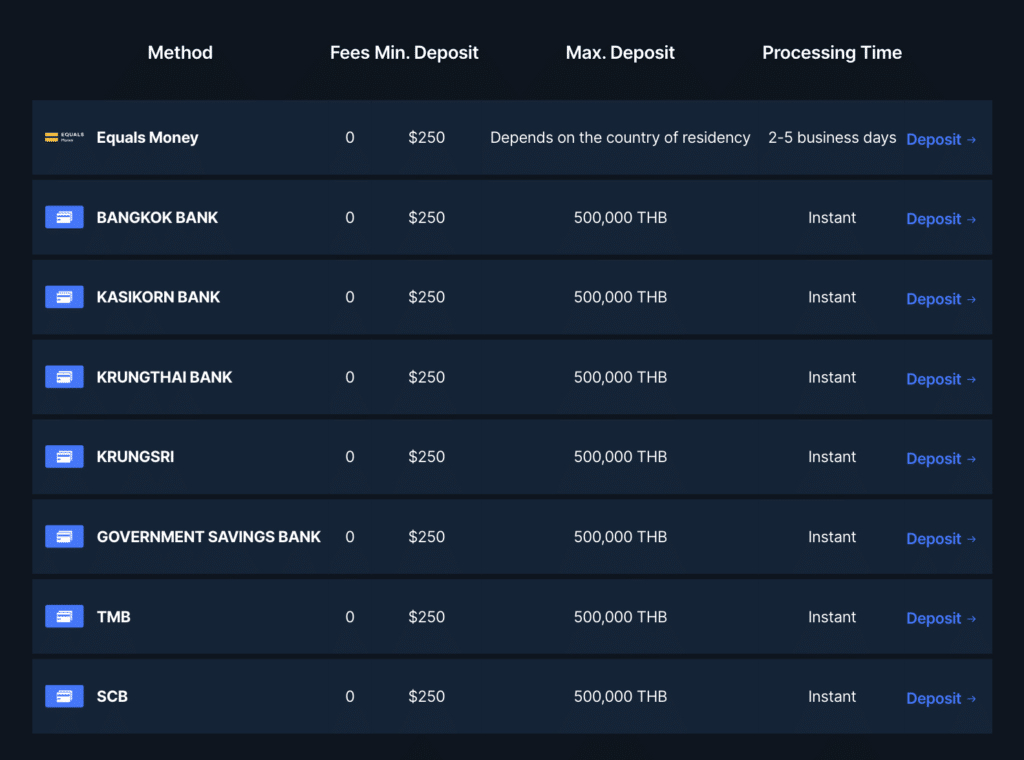1024x760 pixels.
Task: Click the card icon beside KASIKORN BANK
Action: 64,297
